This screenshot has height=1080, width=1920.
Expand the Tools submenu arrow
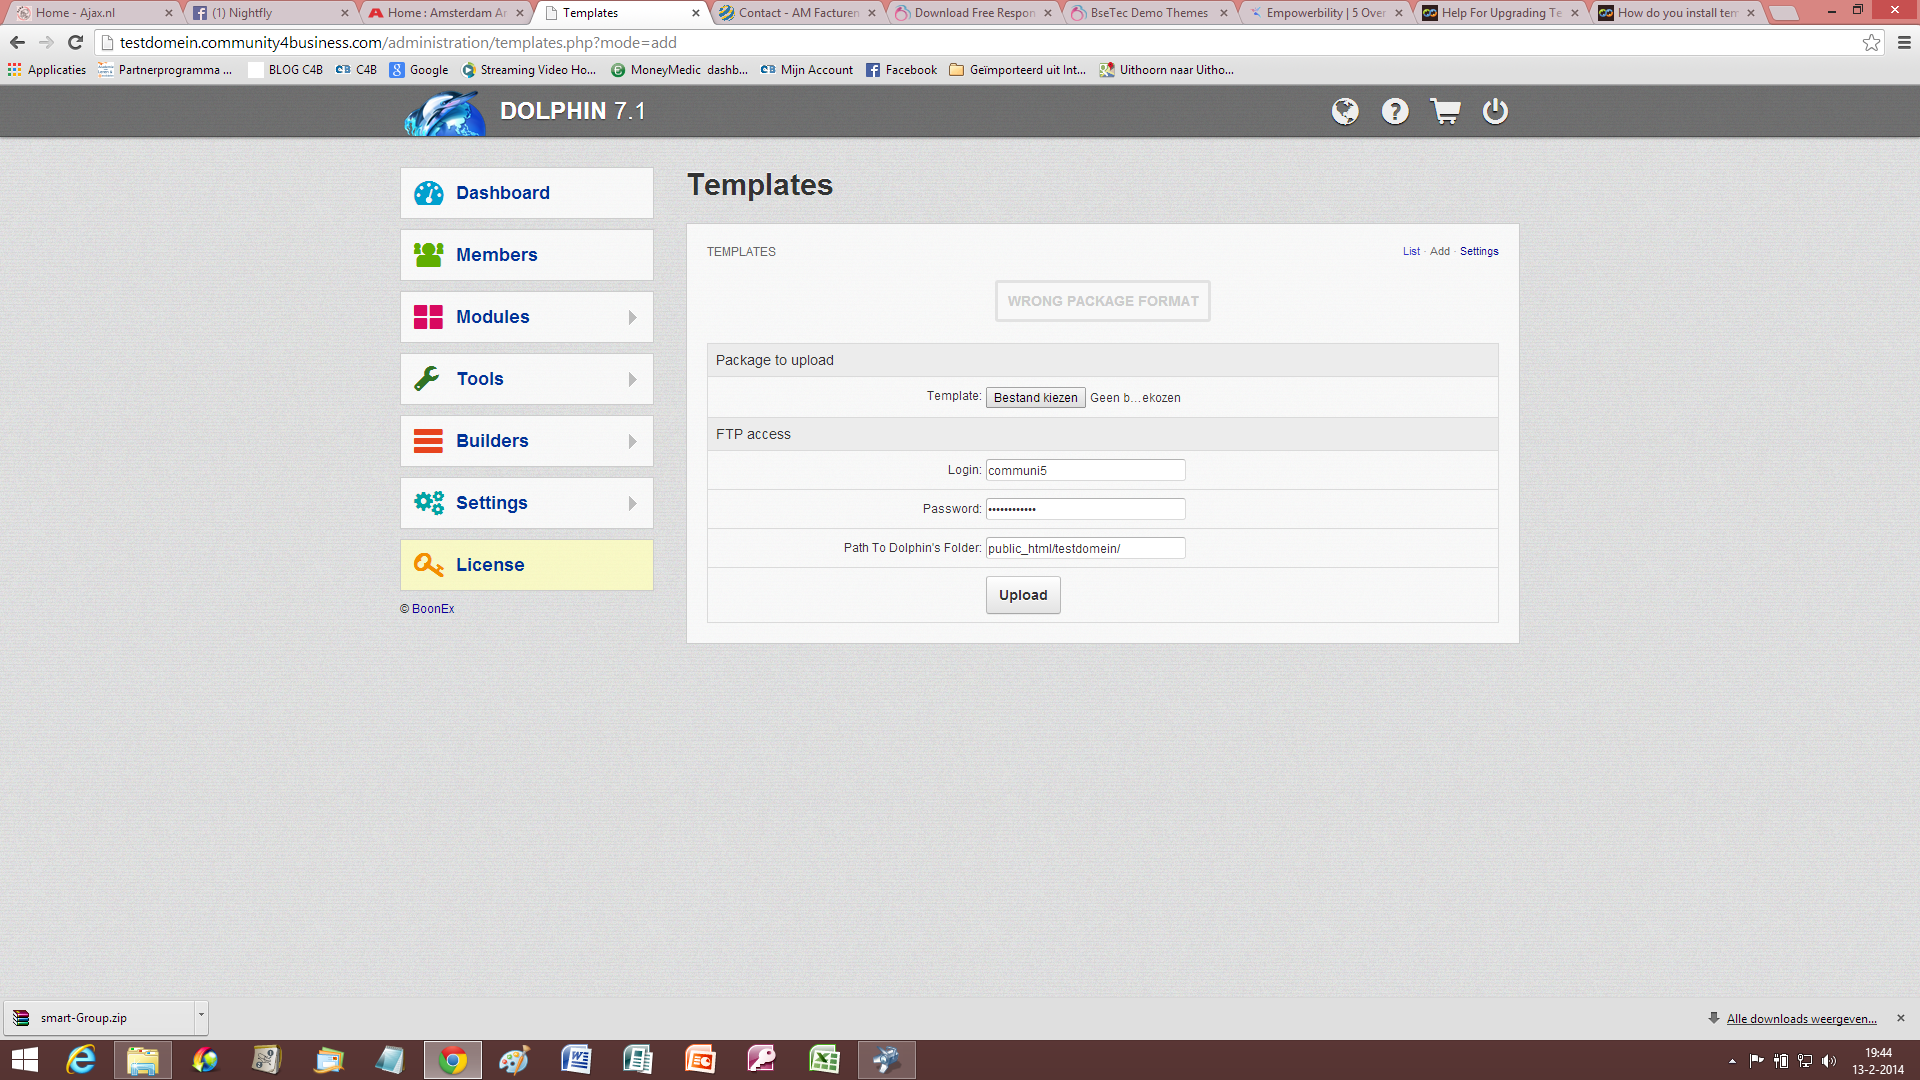click(x=632, y=379)
